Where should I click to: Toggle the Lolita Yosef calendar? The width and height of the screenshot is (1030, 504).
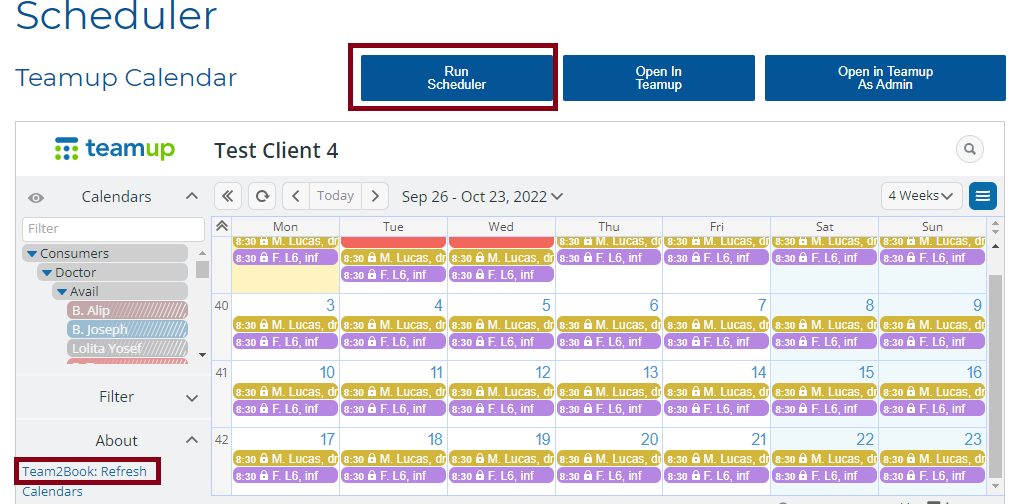127,348
